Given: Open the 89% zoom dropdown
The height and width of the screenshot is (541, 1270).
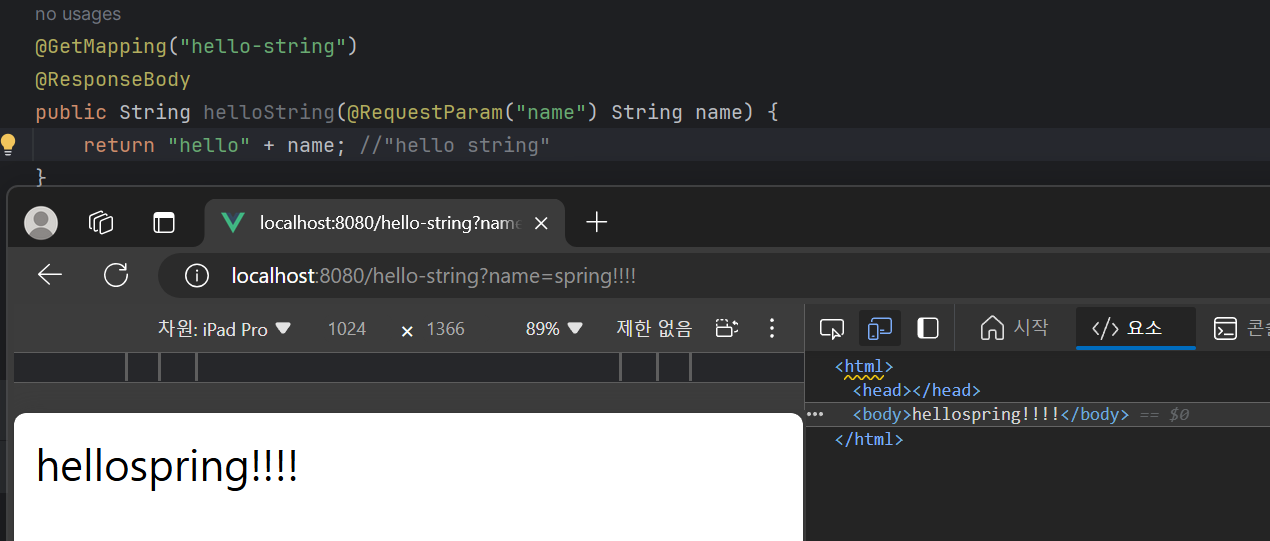Looking at the screenshot, I should coord(554,328).
